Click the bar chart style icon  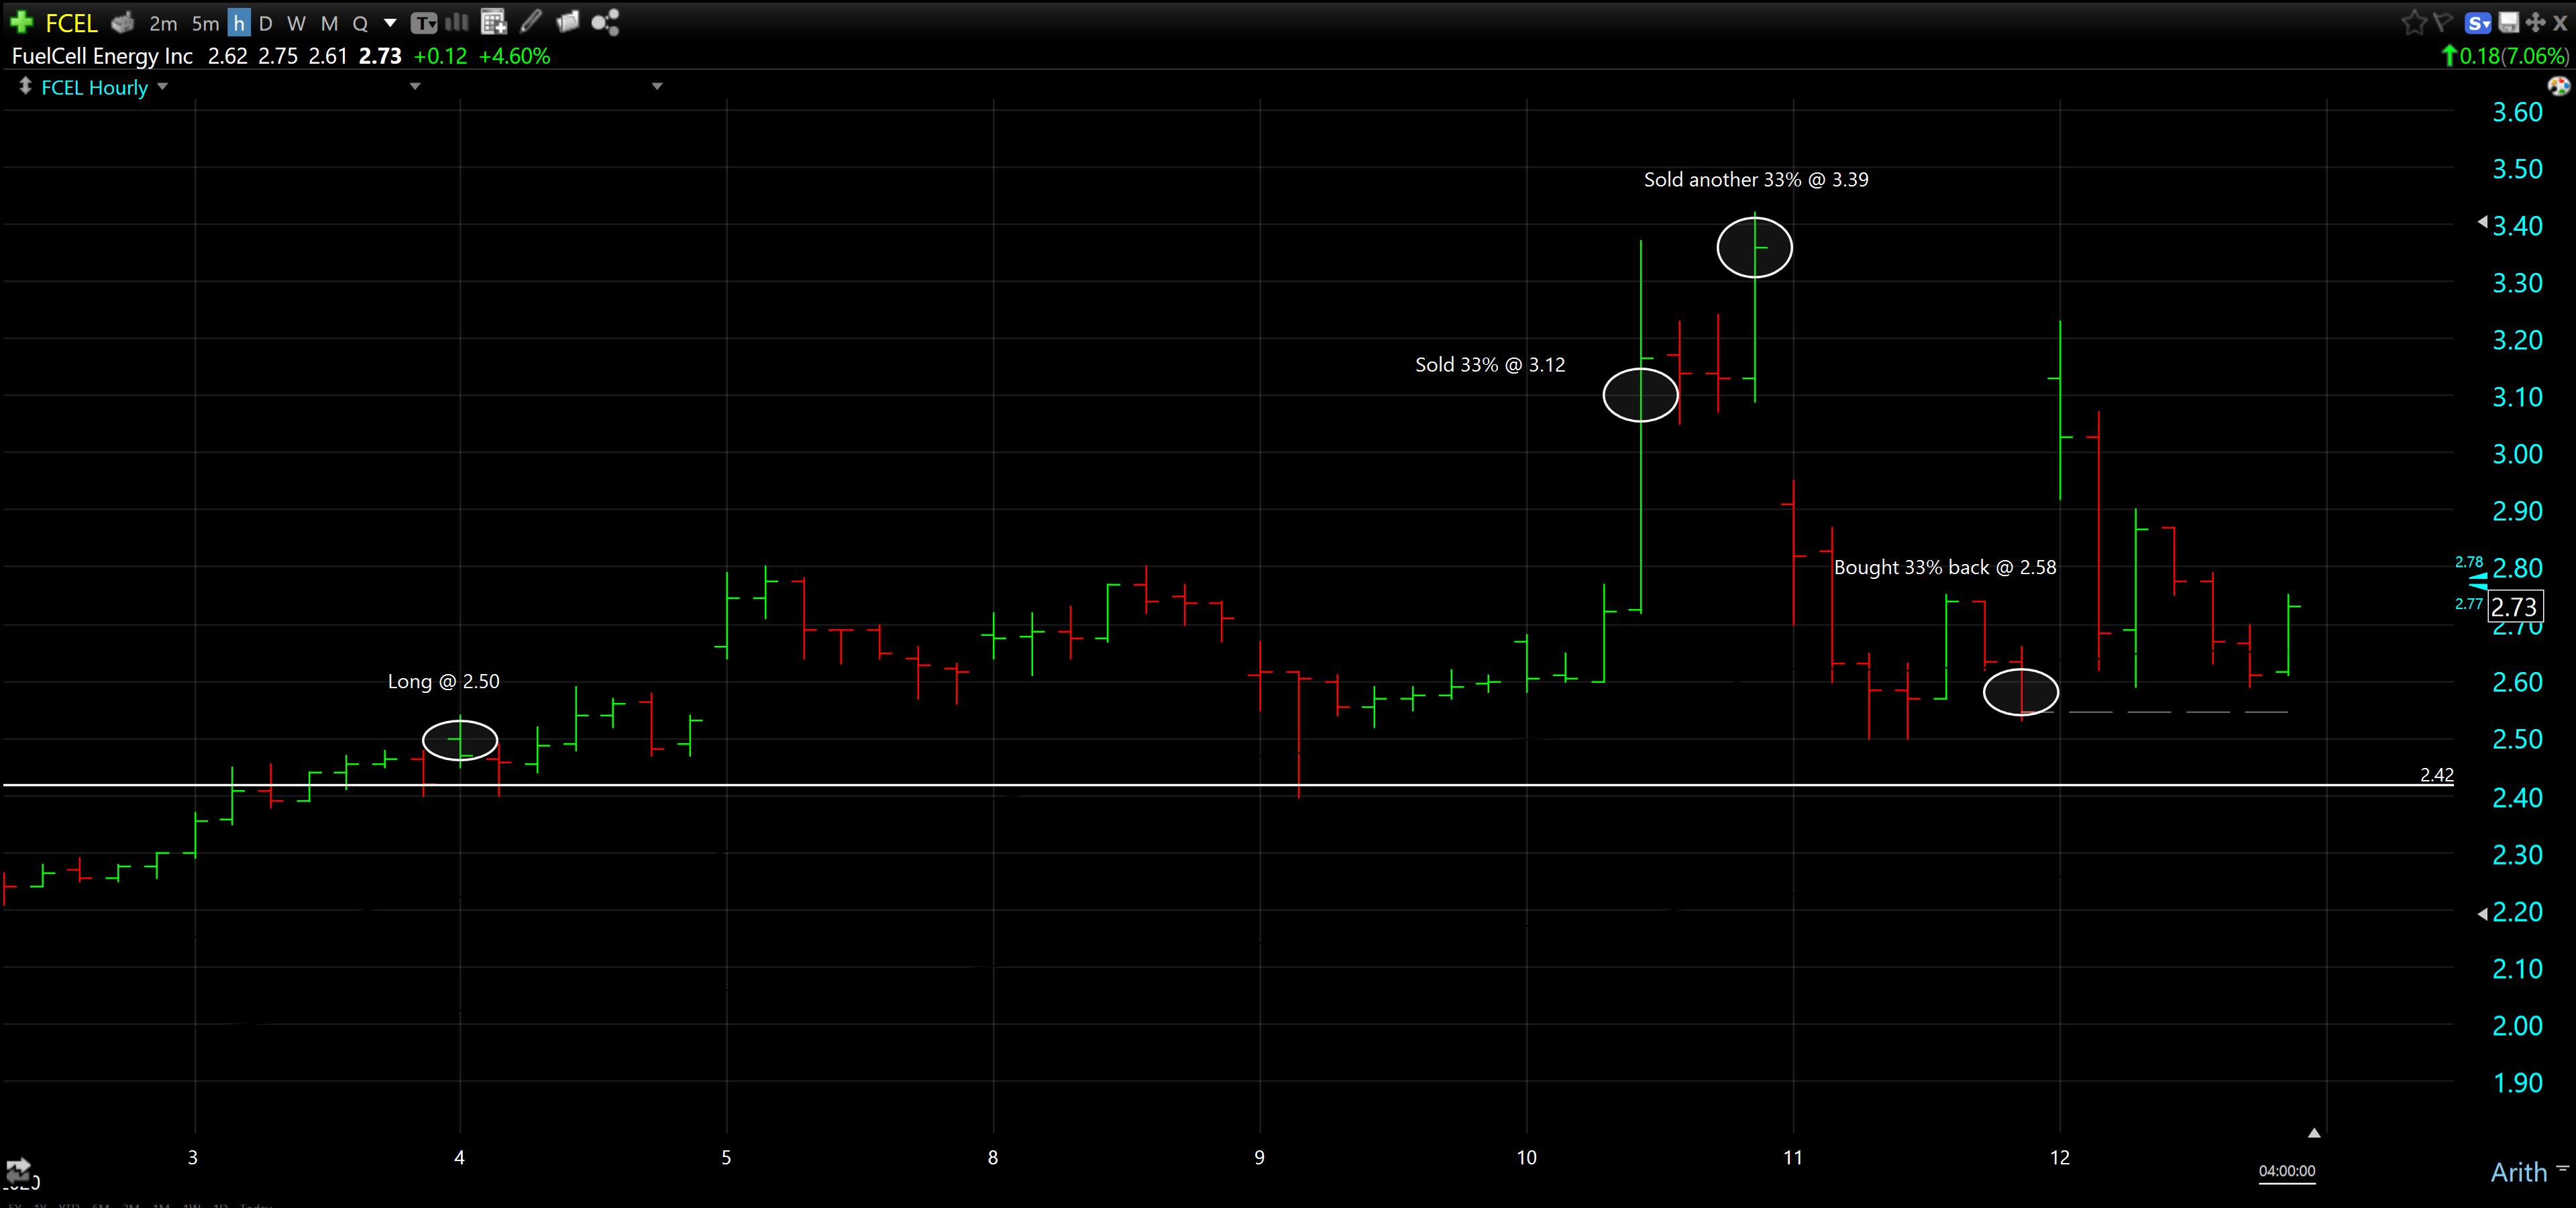point(457,22)
